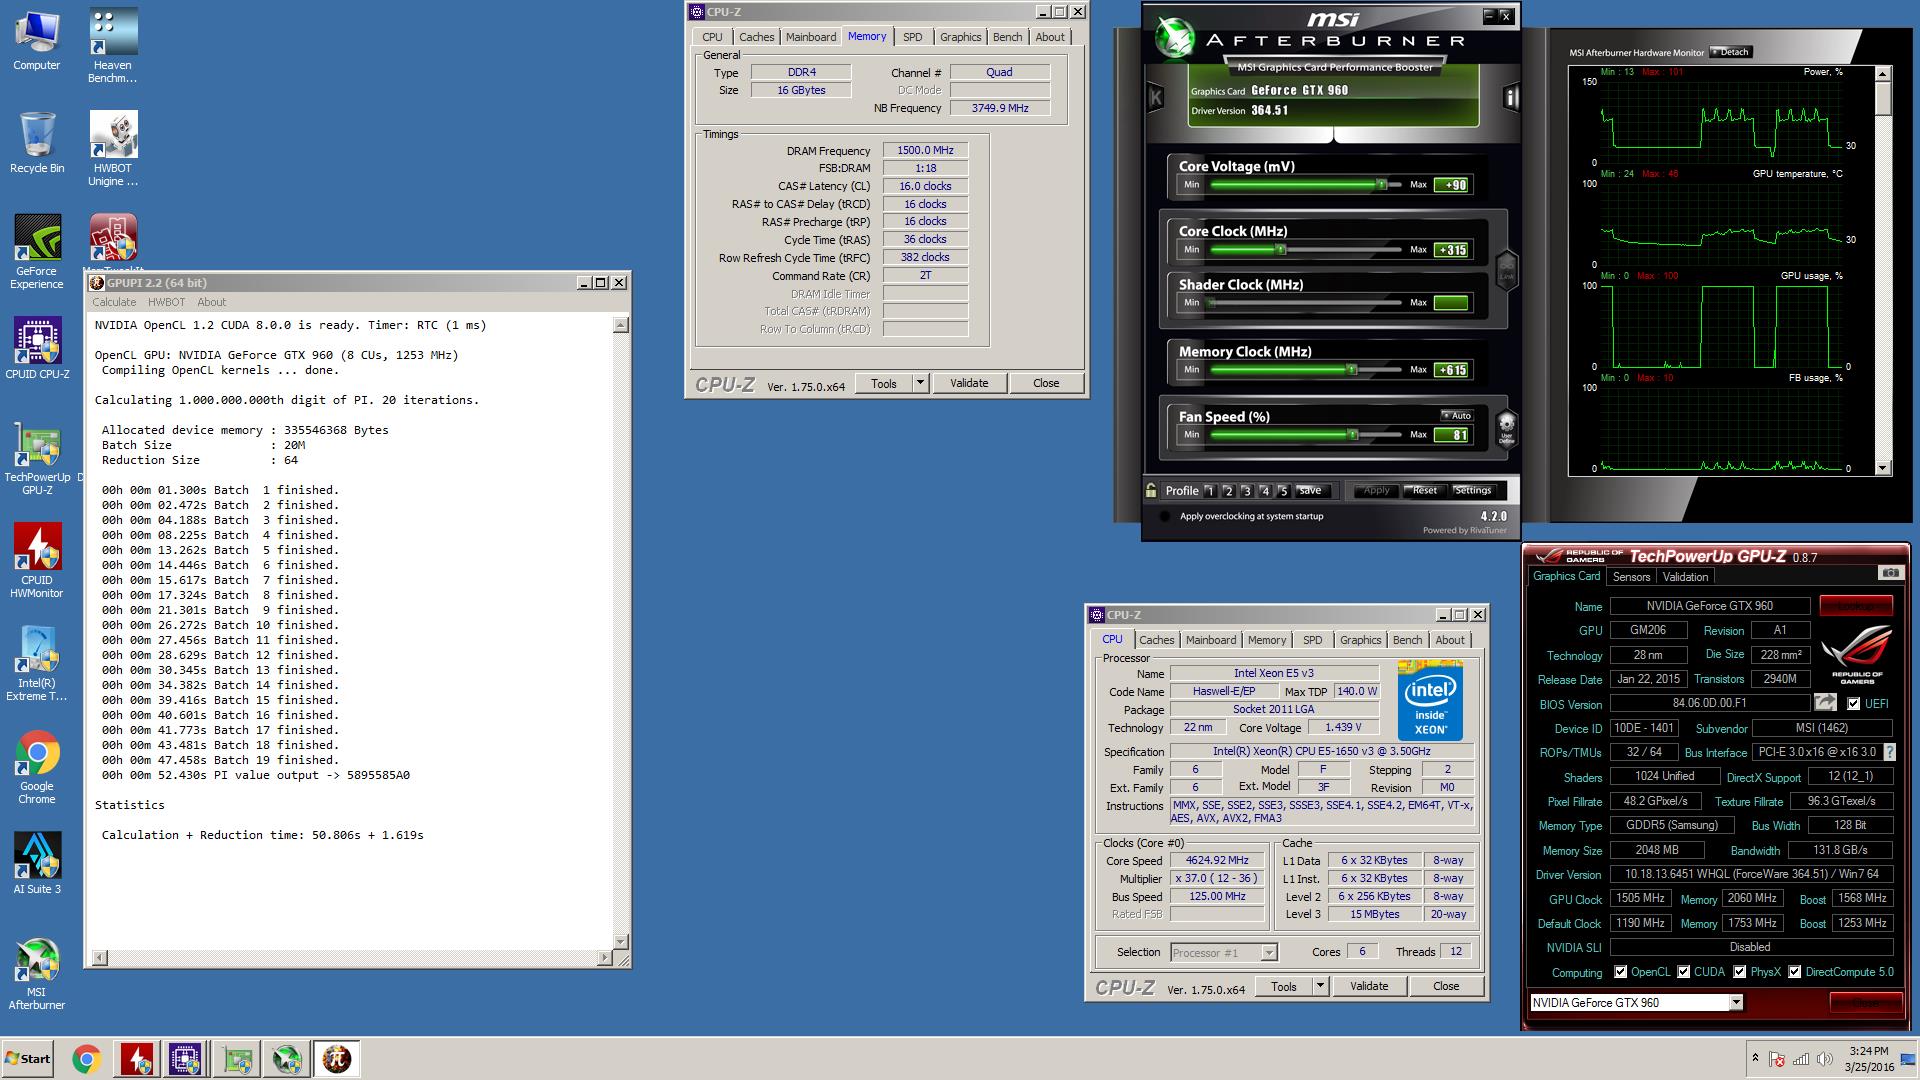This screenshot has height=1080, width=1920.
Task: Select the MSI Afterburner desktop icon
Action: coord(37,973)
